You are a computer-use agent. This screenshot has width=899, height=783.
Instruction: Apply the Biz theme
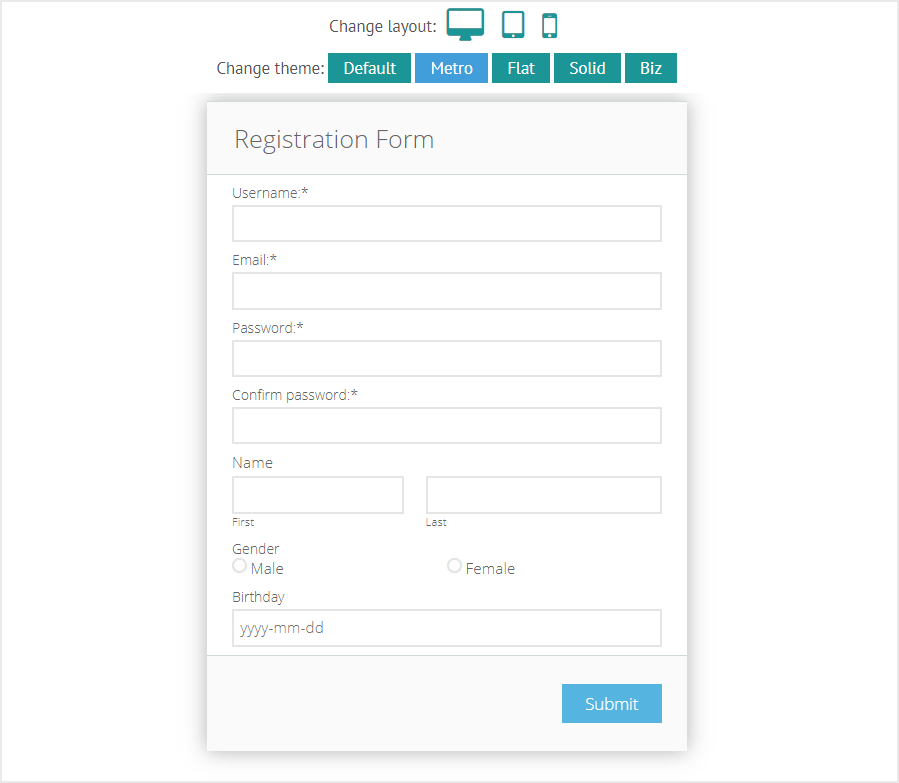[651, 68]
